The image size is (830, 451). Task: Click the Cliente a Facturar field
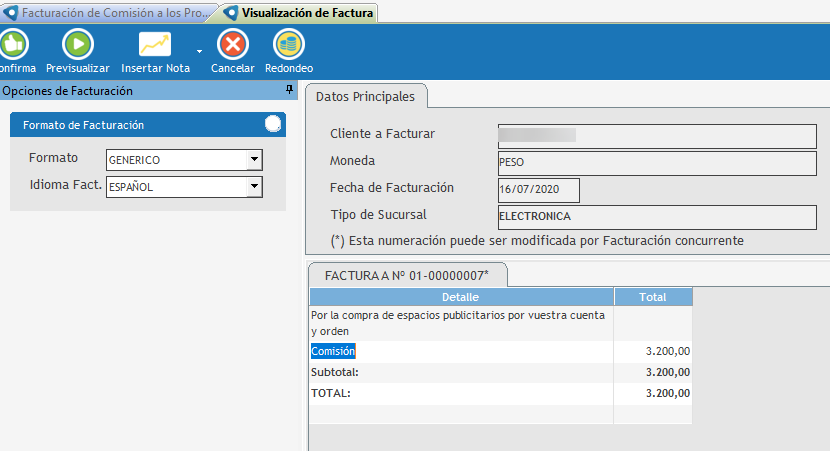tap(656, 135)
